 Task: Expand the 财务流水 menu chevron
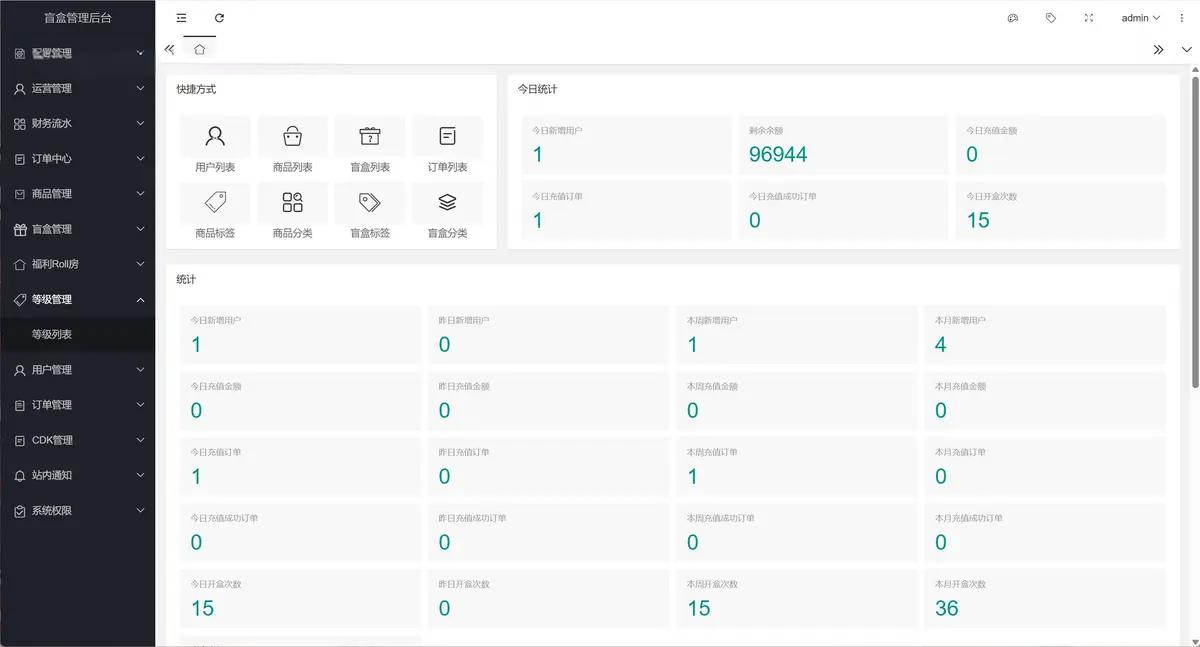click(x=140, y=124)
